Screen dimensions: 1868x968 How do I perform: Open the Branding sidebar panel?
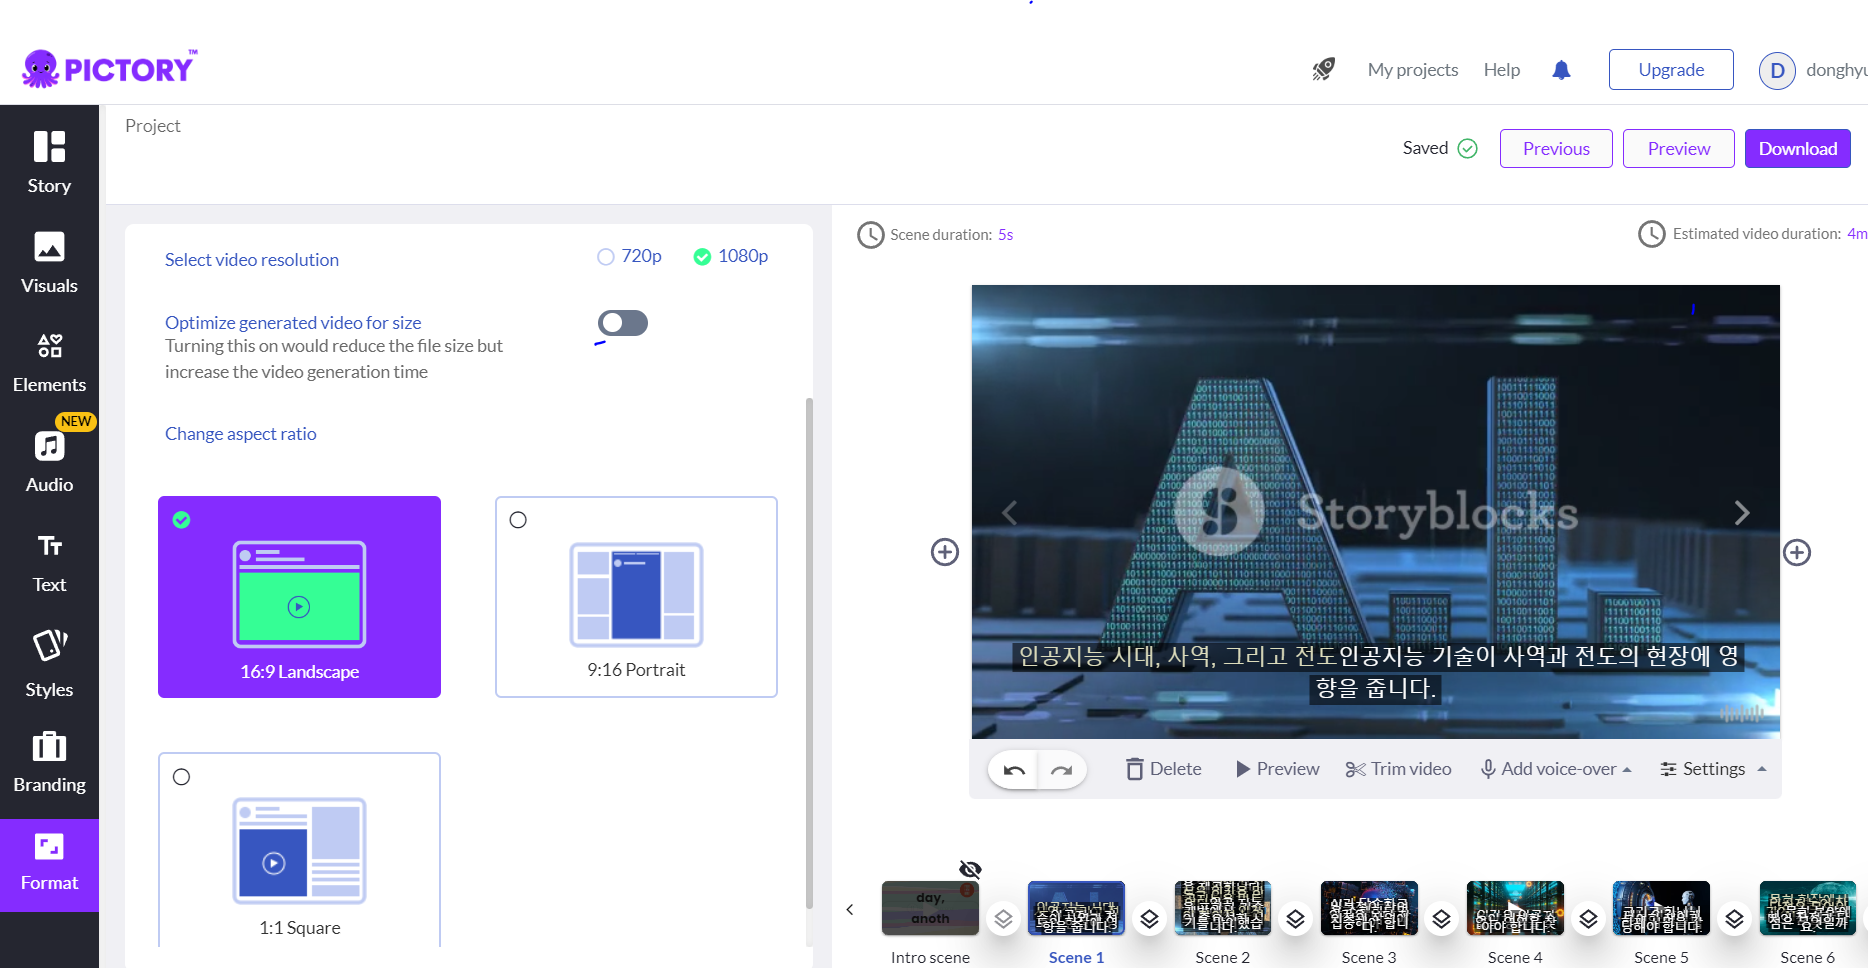pos(49,763)
